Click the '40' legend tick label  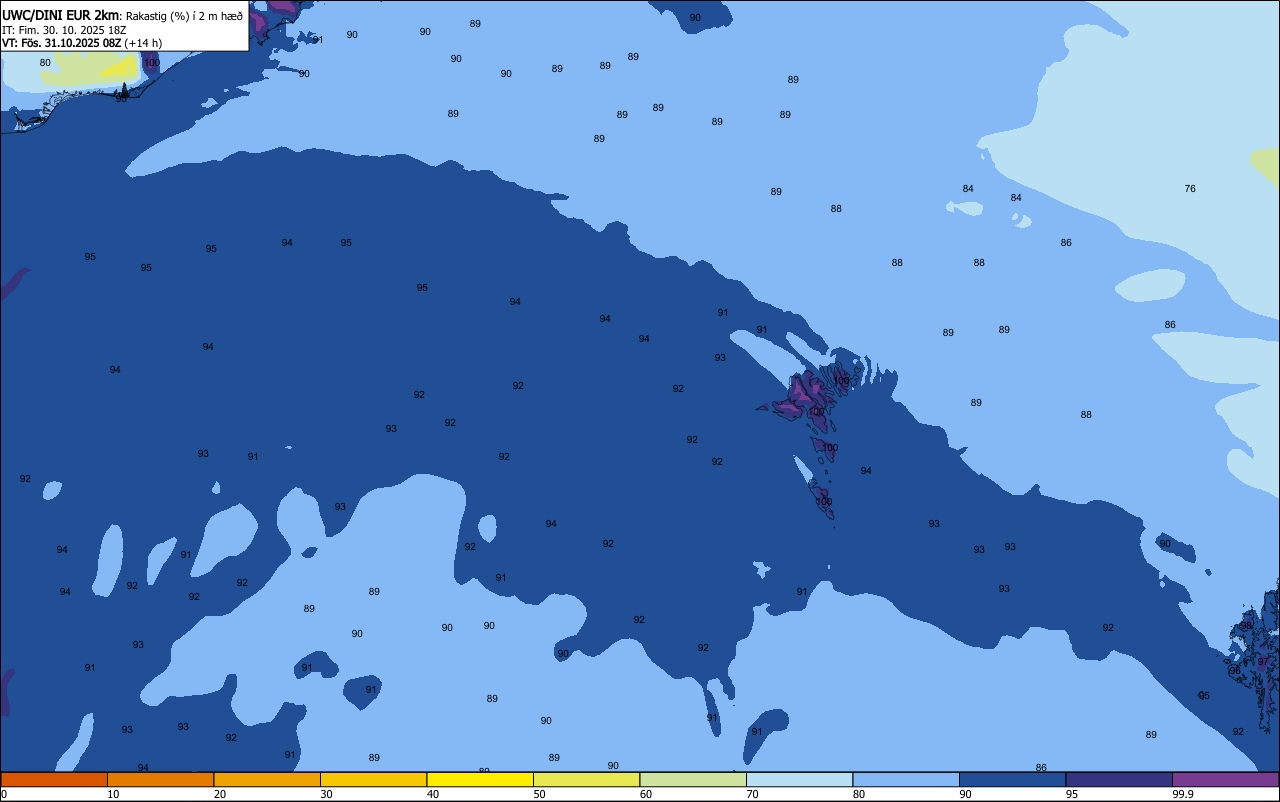tap(433, 794)
